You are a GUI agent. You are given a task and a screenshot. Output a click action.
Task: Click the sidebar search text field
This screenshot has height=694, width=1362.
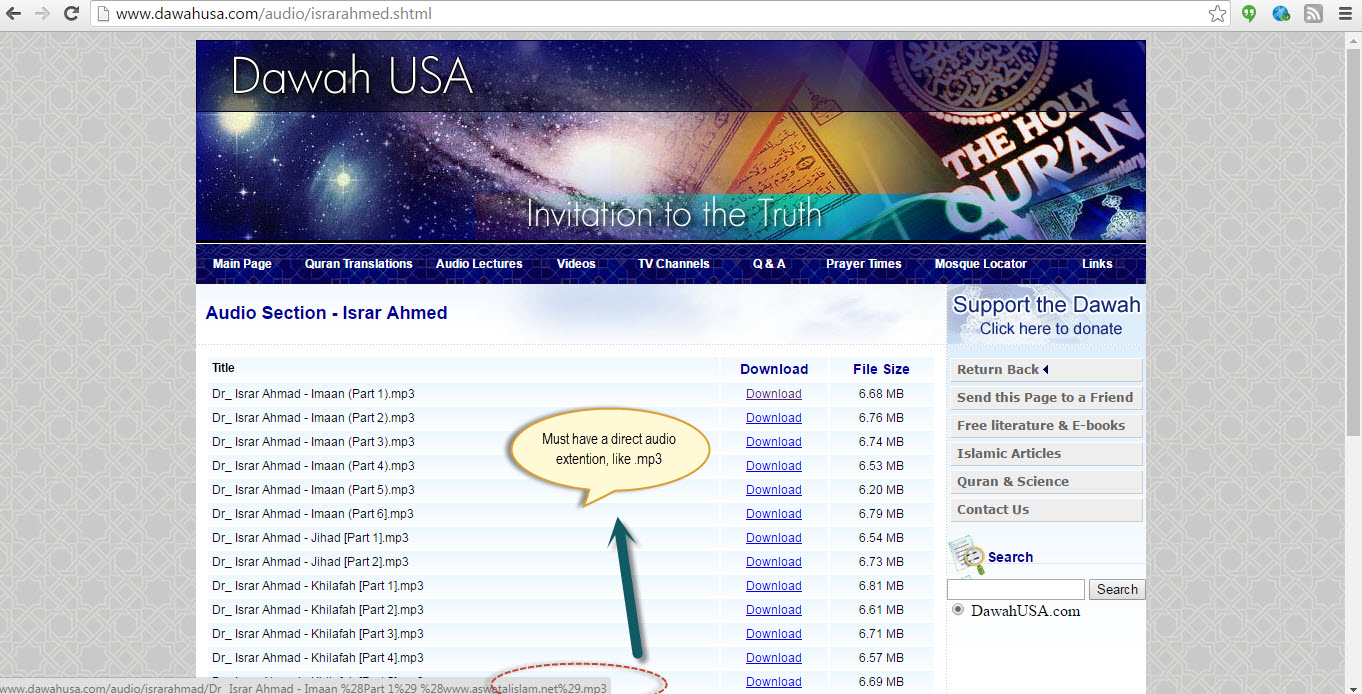(1016, 590)
